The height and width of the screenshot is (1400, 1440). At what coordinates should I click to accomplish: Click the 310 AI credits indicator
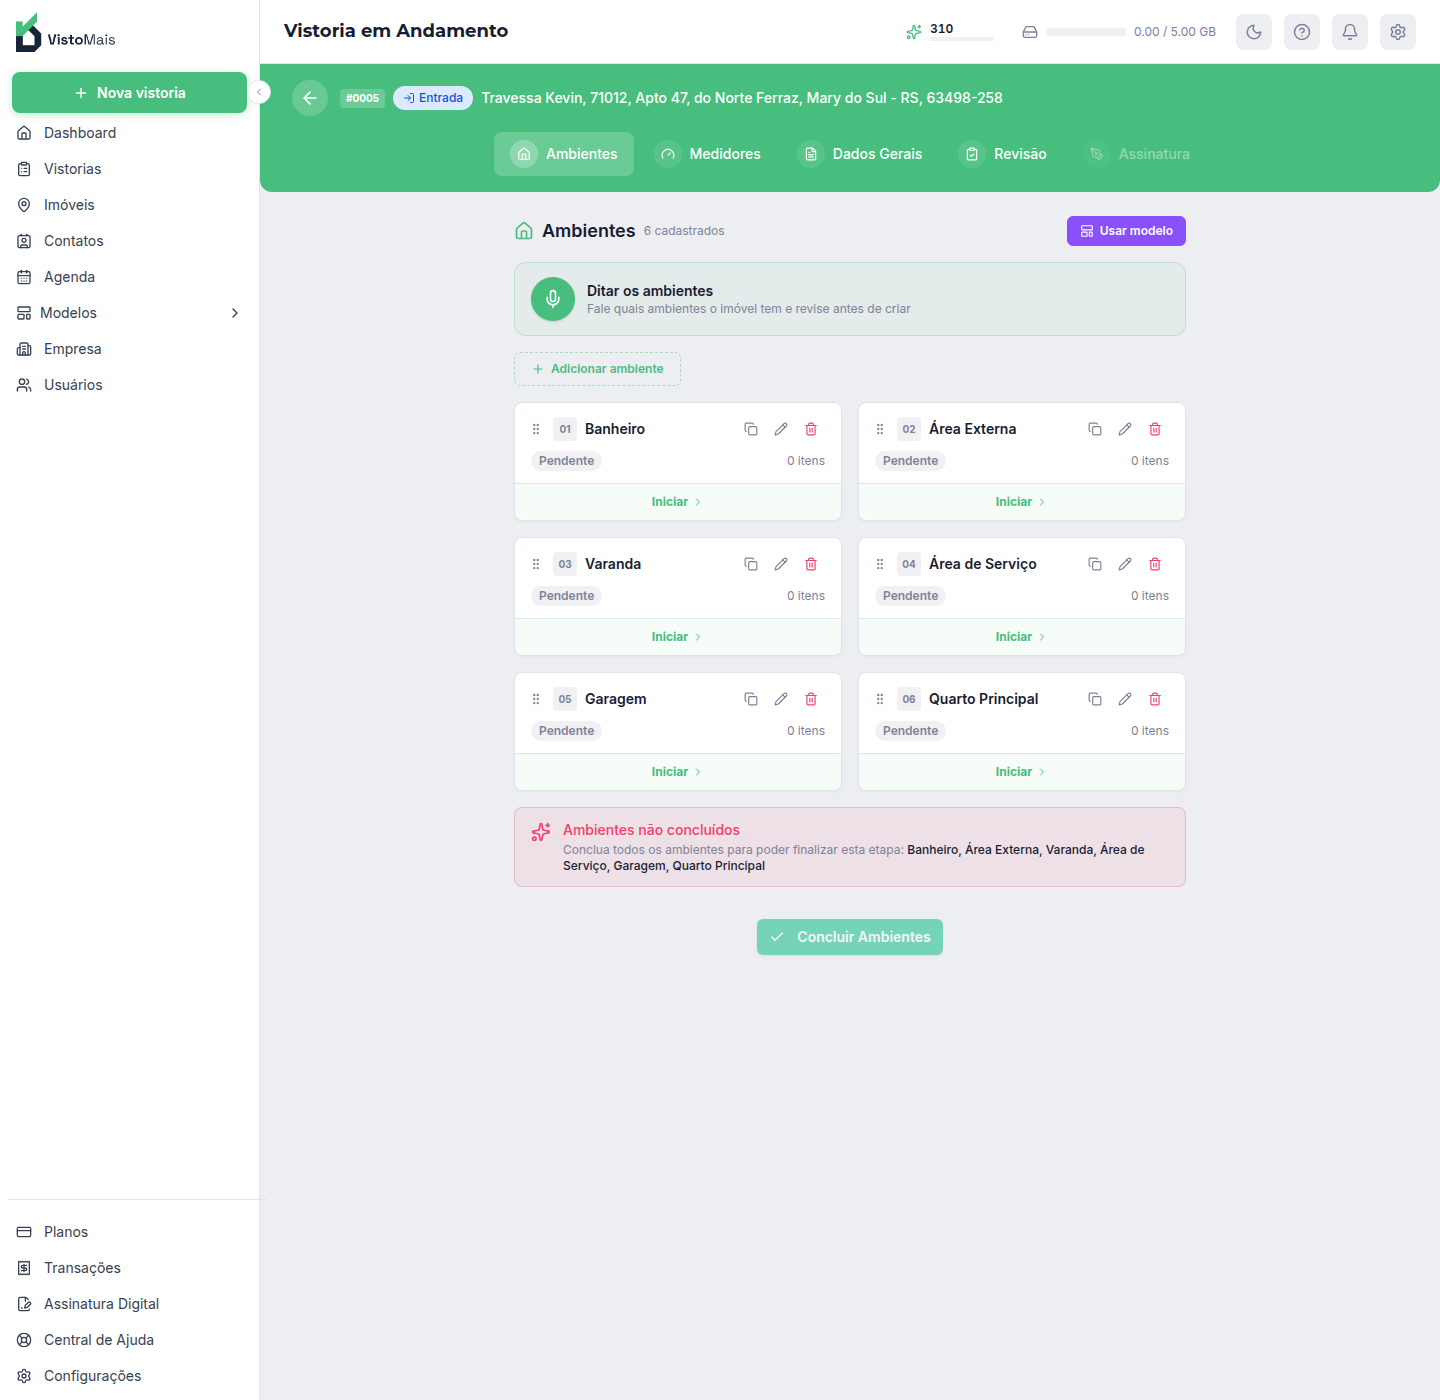(949, 32)
